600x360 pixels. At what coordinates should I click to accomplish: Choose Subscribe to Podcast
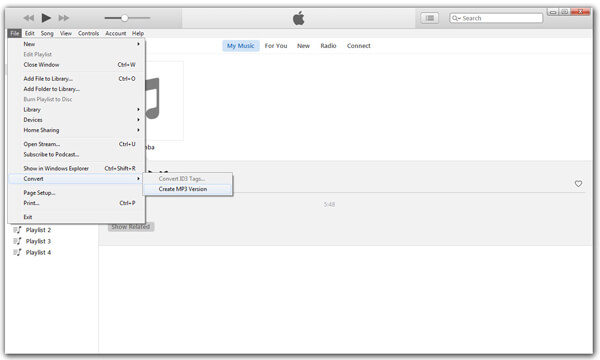77,154
